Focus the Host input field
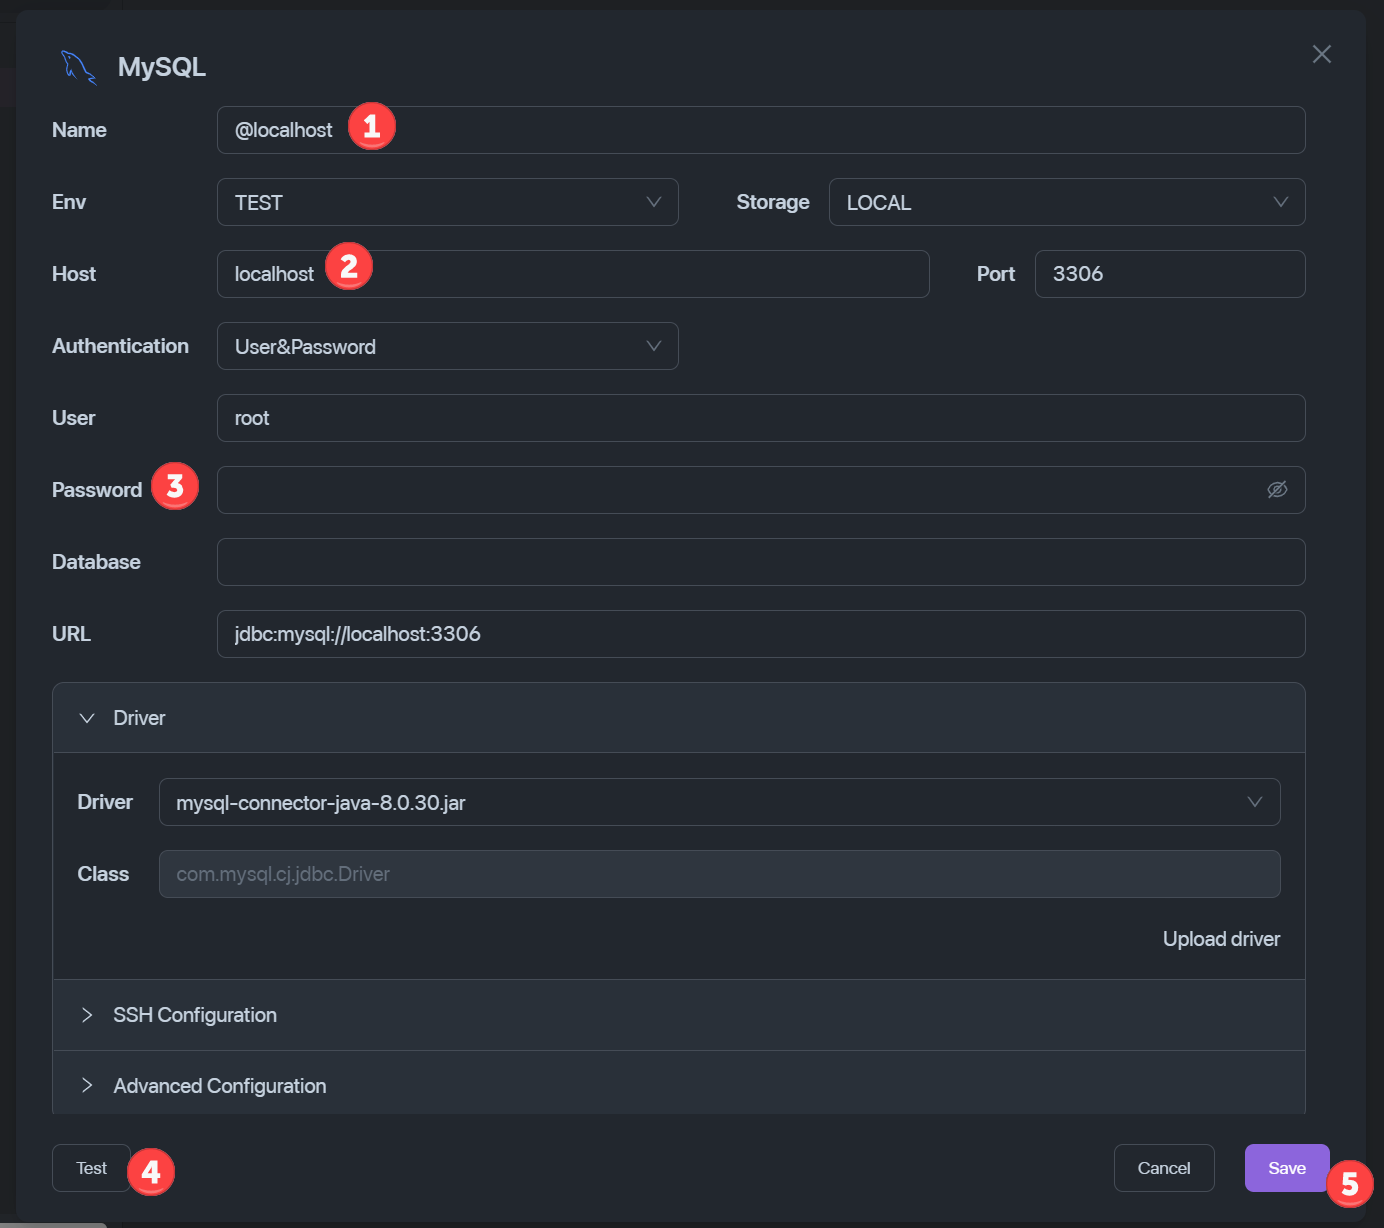Screen dimensions: 1384x1228 573,274
